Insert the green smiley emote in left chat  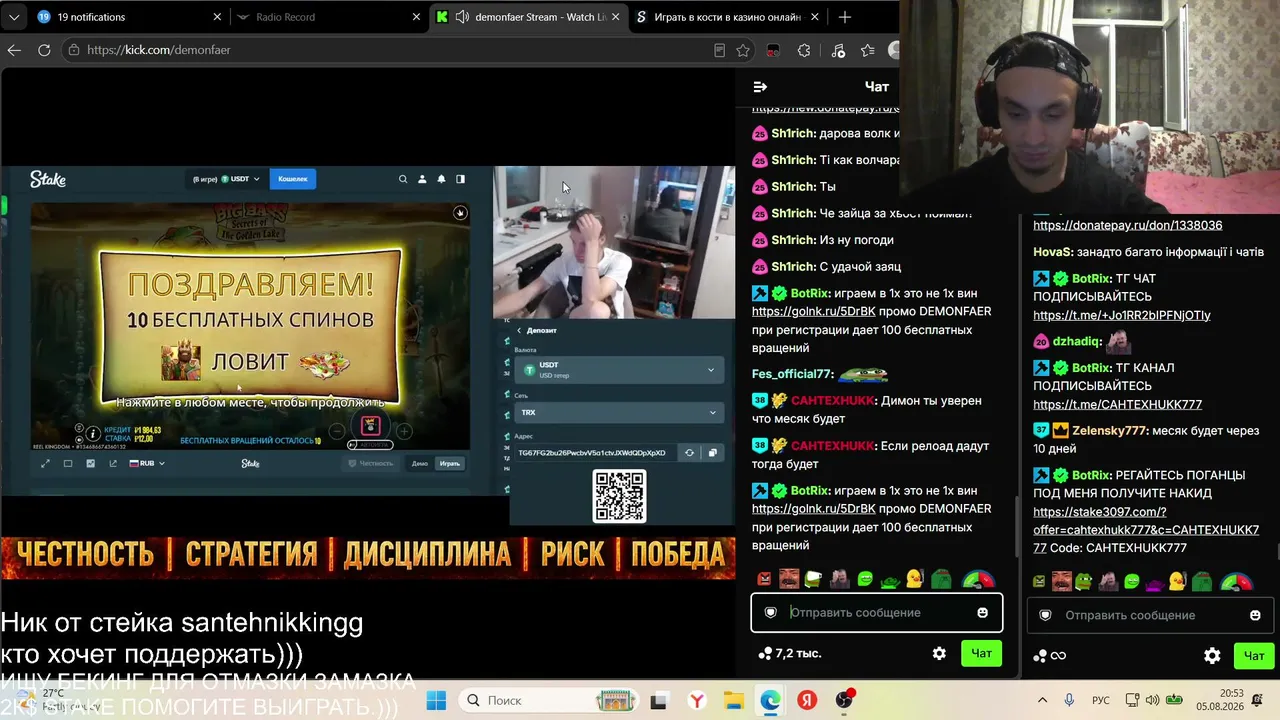[x=865, y=579]
